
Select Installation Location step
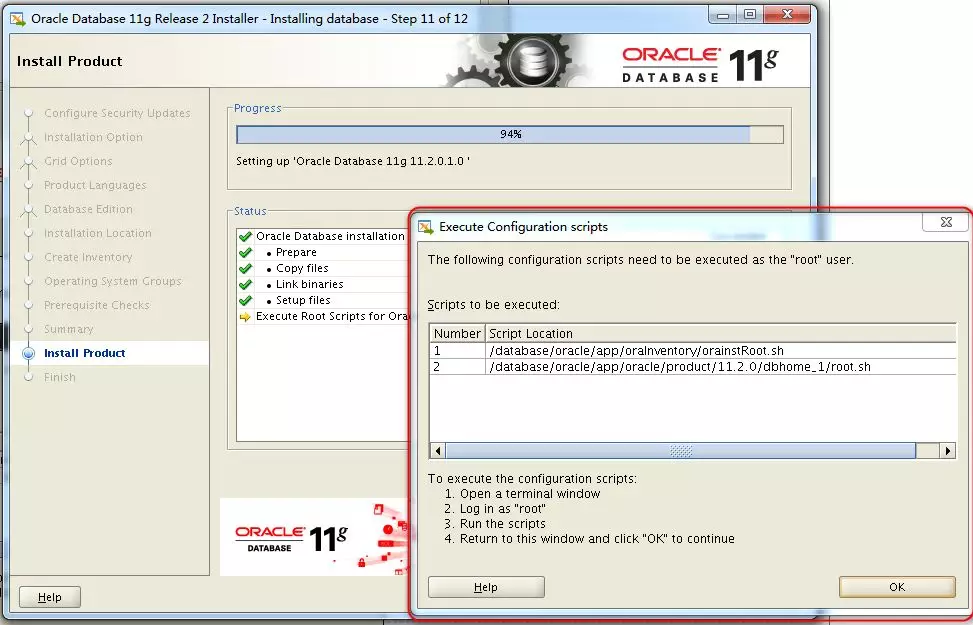point(97,233)
